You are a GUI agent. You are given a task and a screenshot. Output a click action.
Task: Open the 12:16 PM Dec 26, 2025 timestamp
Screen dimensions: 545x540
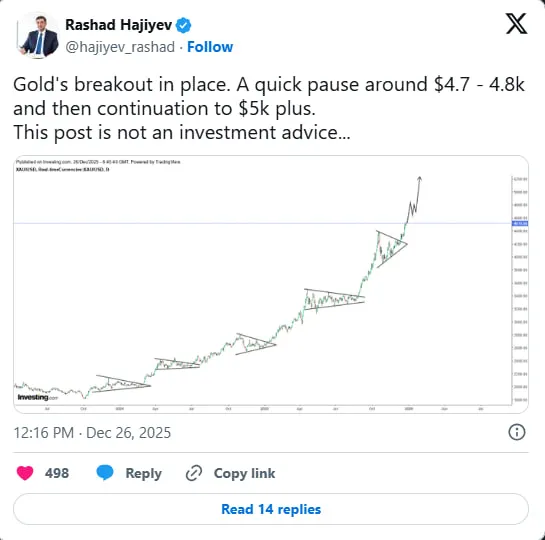click(x=92, y=433)
